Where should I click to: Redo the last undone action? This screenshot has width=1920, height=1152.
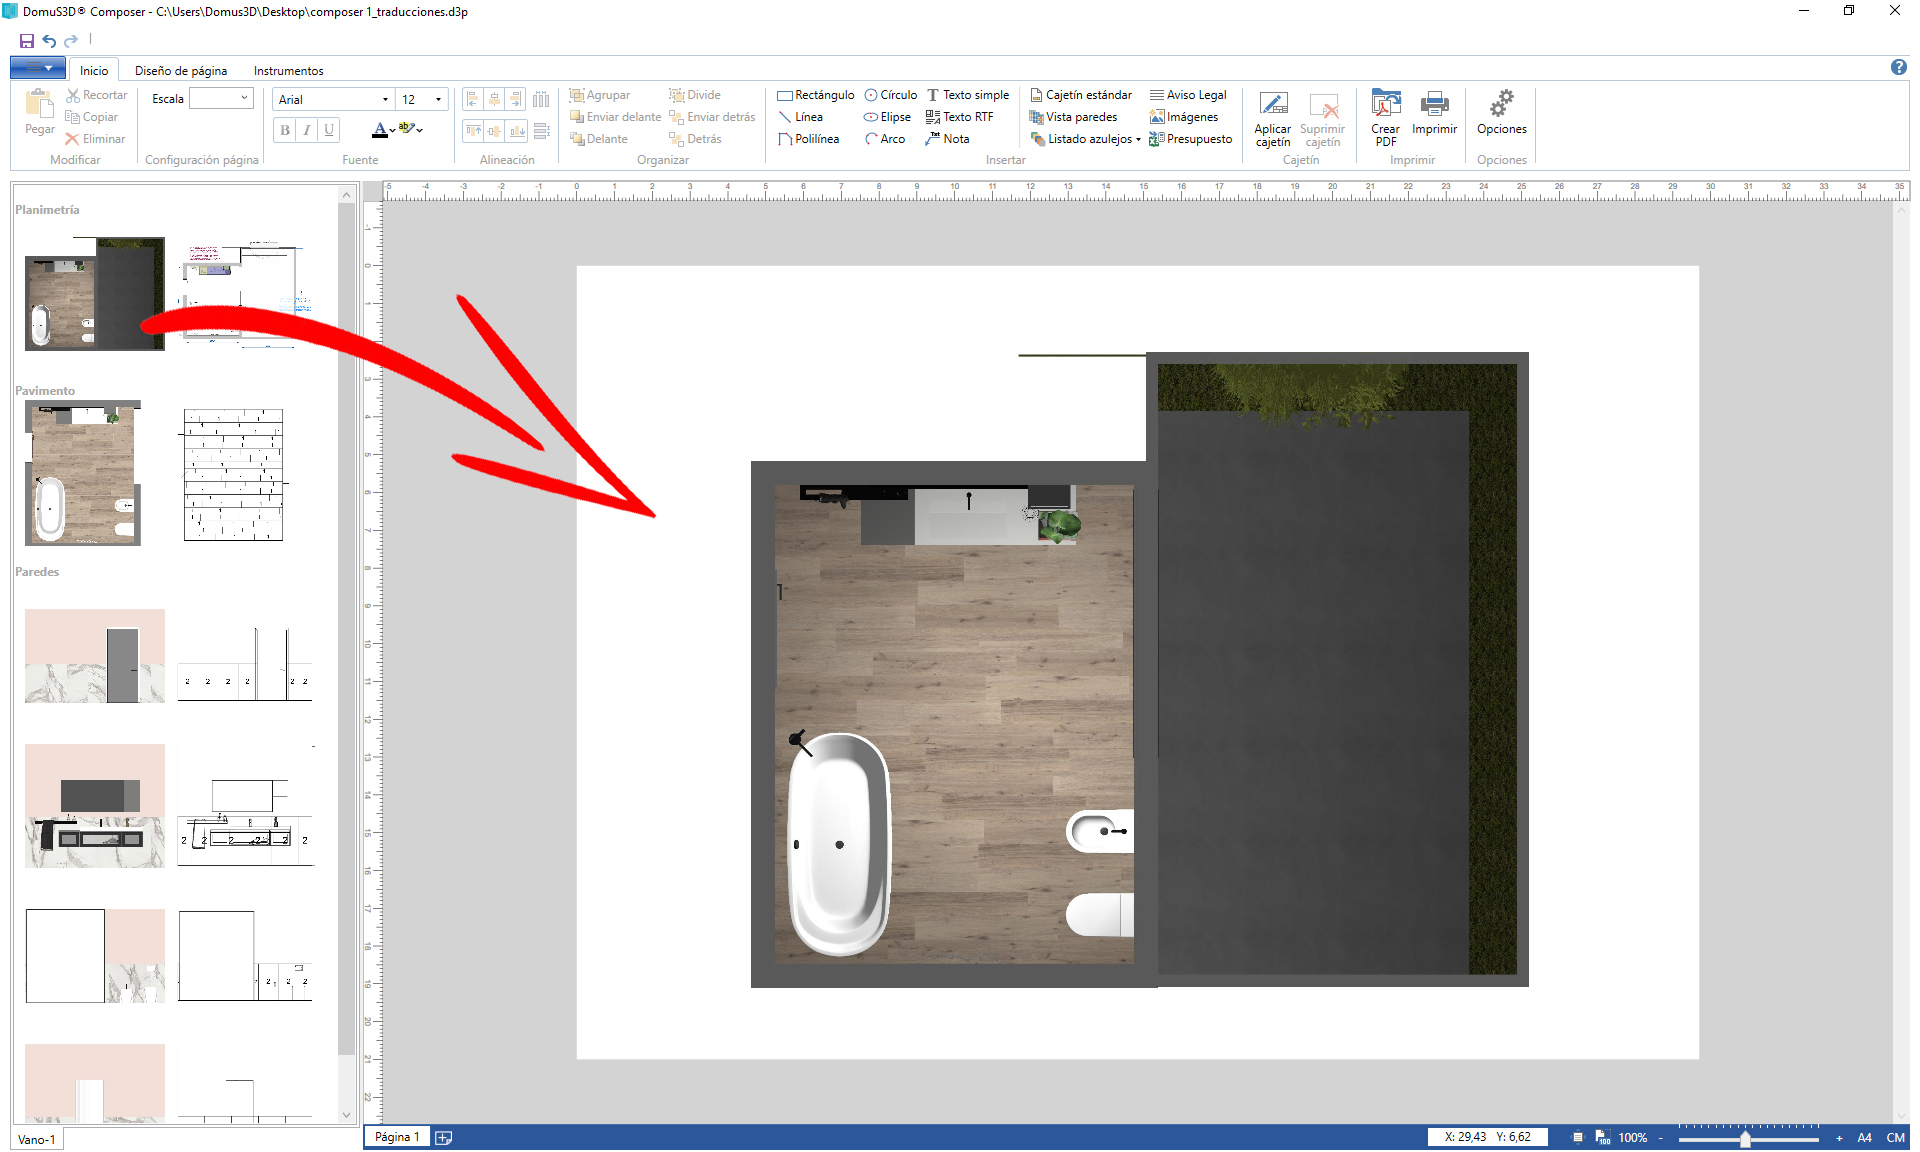coord(71,41)
